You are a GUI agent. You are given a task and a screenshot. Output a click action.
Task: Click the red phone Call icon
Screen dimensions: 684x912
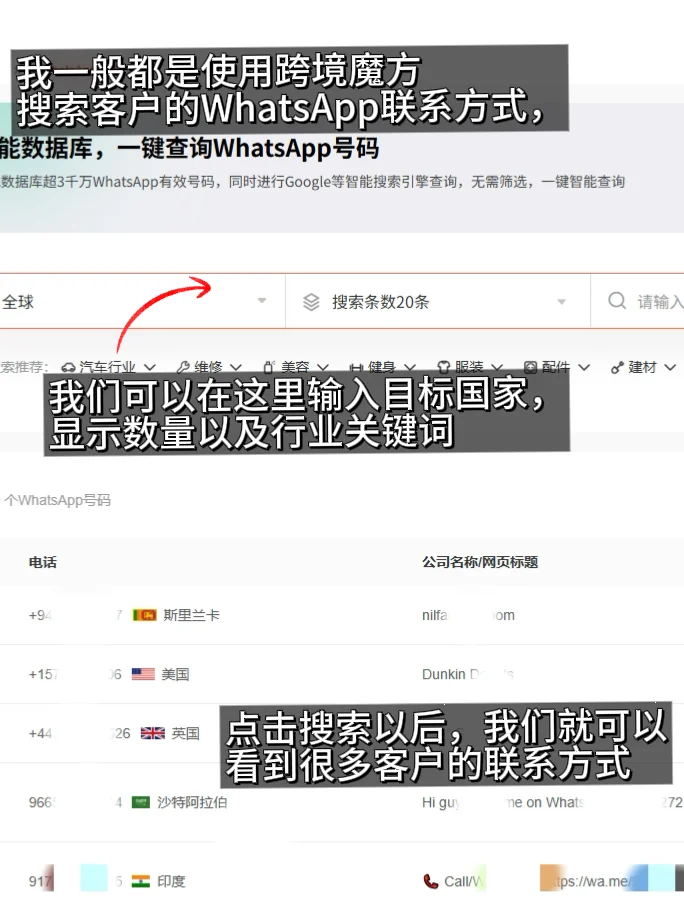coord(430,882)
